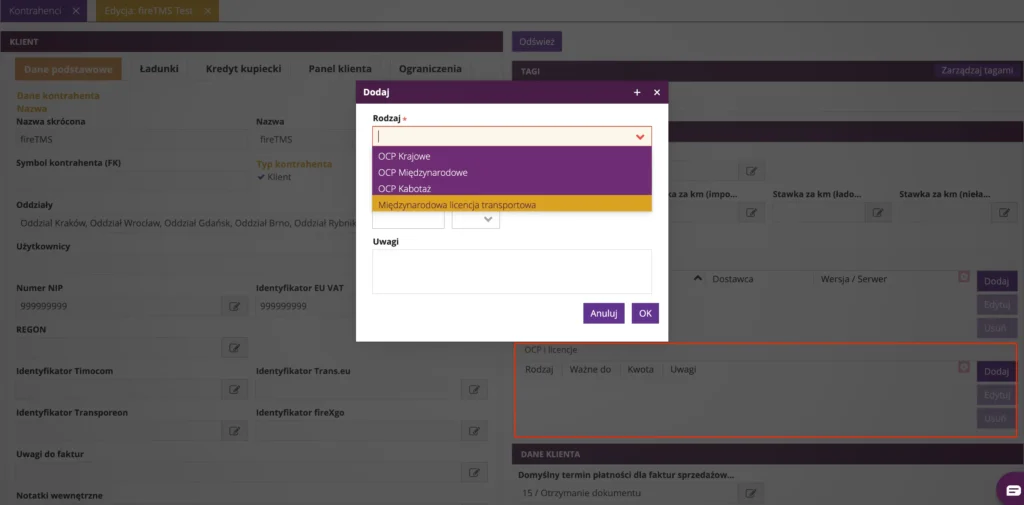Screen dimensions: 1024x505
Task: Confirm the Dodaj dialog with OK
Action: point(645,313)
